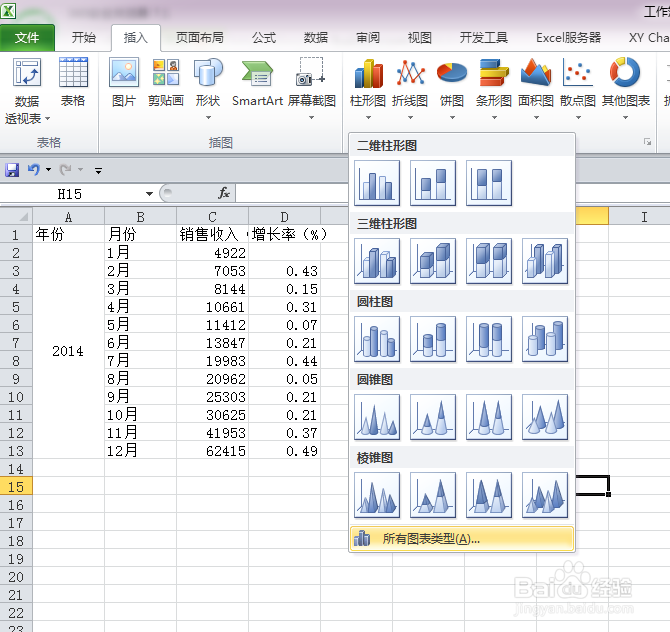
Task: Switch to the Formulas (公式) tab
Action: (x=264, y=38)
